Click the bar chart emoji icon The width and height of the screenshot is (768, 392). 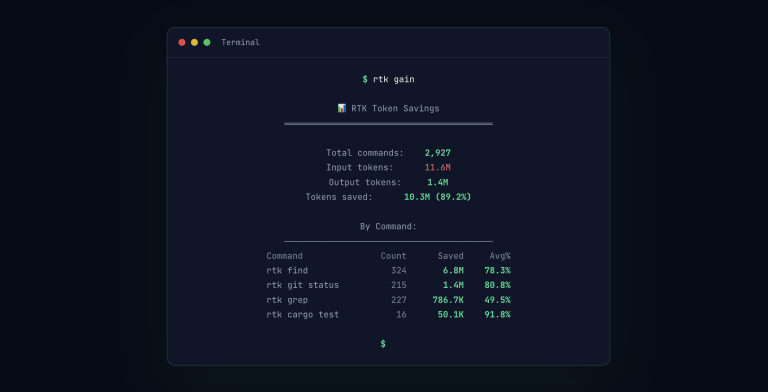[x=342, y=108]
